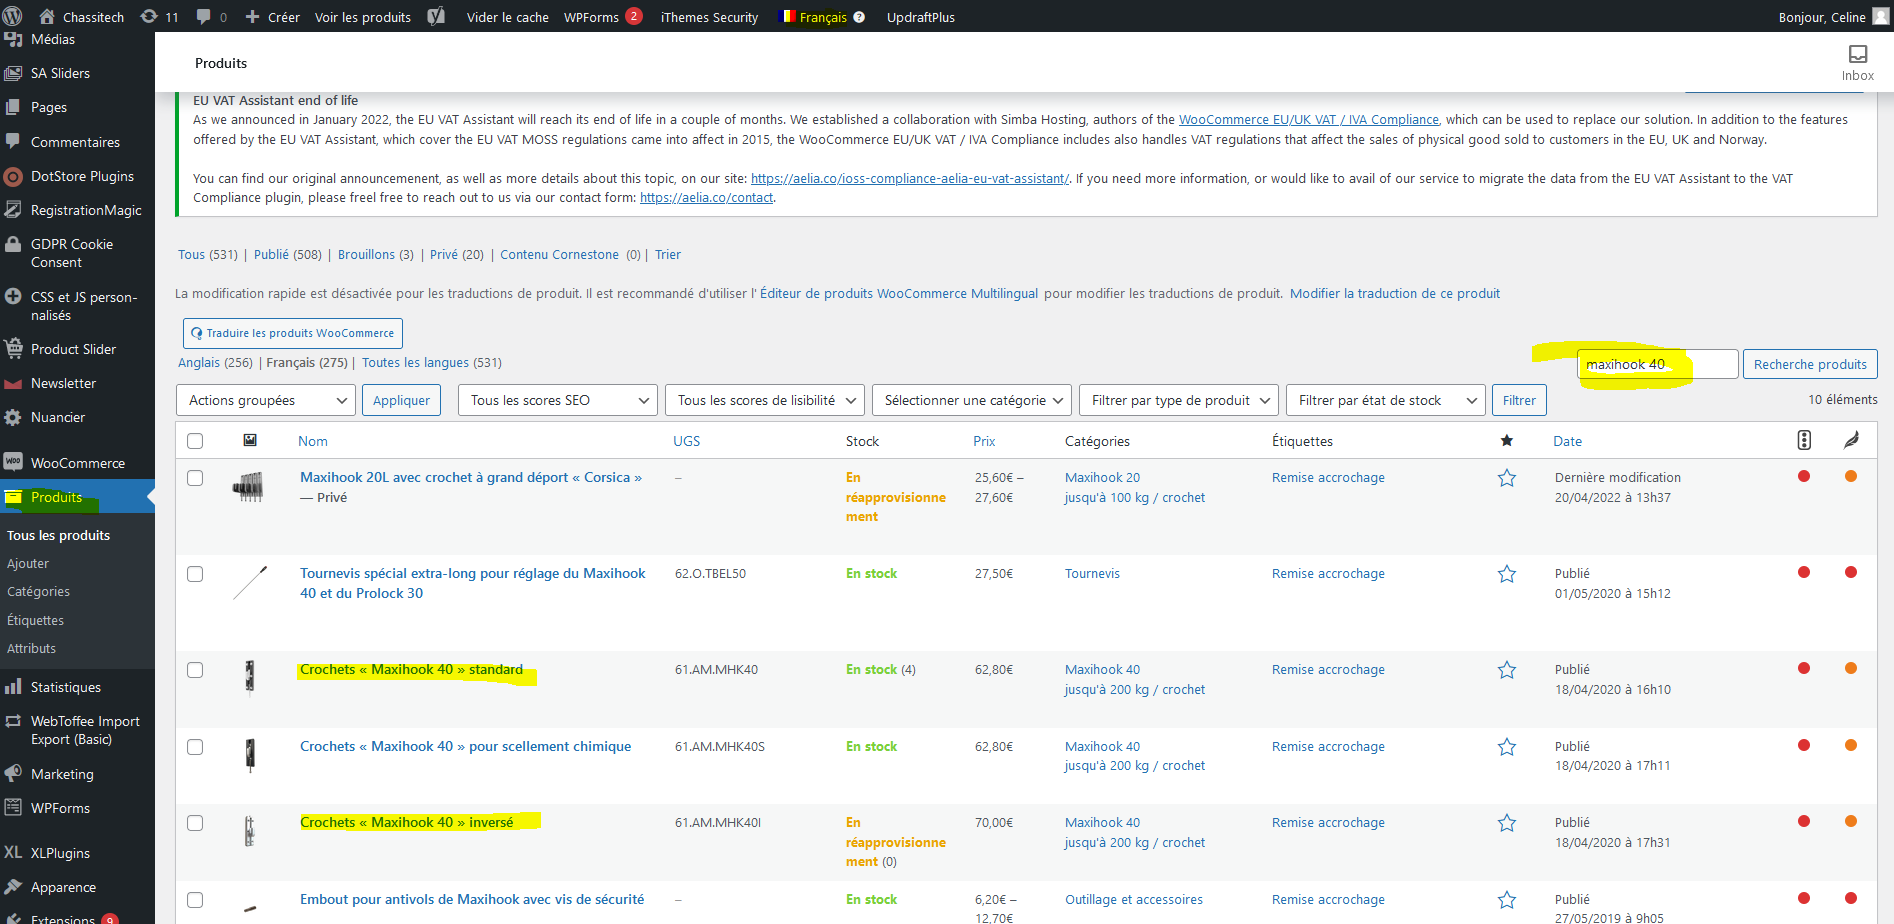Check the Crochets Maxihook 40 standard checkbox
The width and height of the screenshot is (1894, 924).
click(x=195, y=670)
